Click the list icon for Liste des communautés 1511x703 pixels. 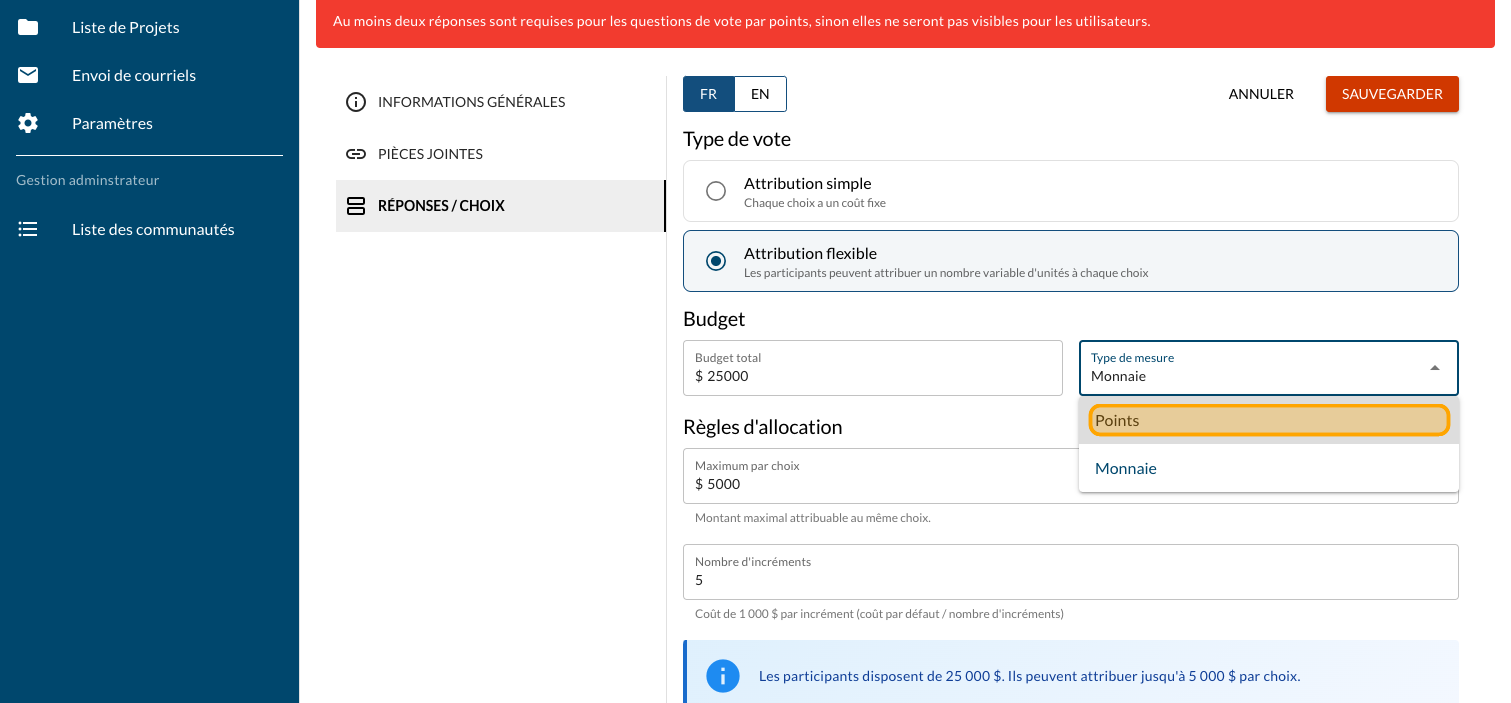[x=28, y=229]
